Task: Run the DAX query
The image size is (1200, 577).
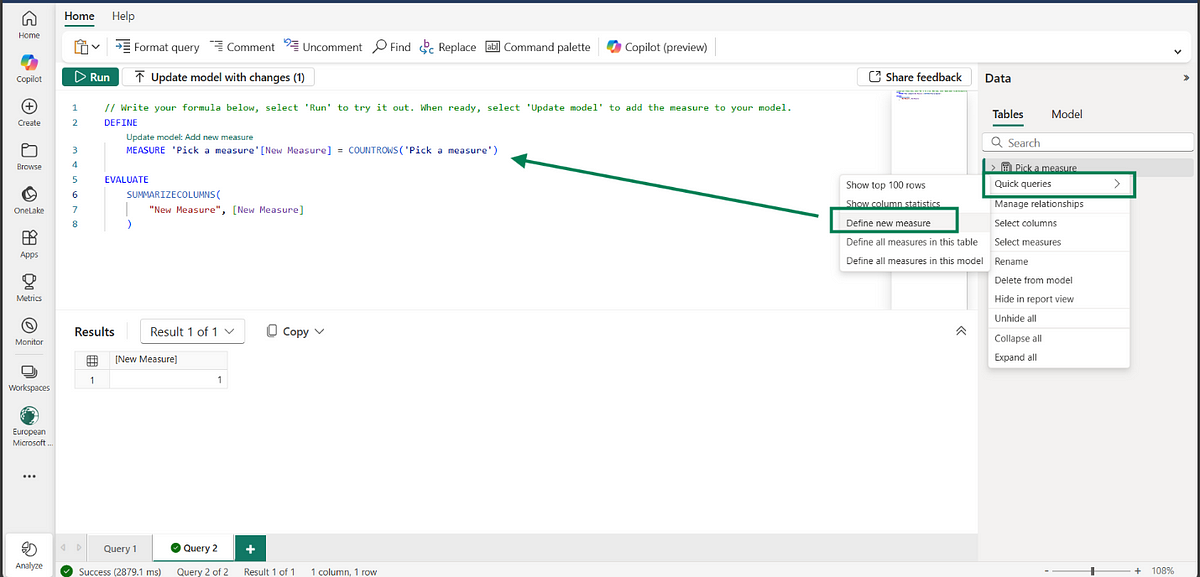Action: (90, 77)
